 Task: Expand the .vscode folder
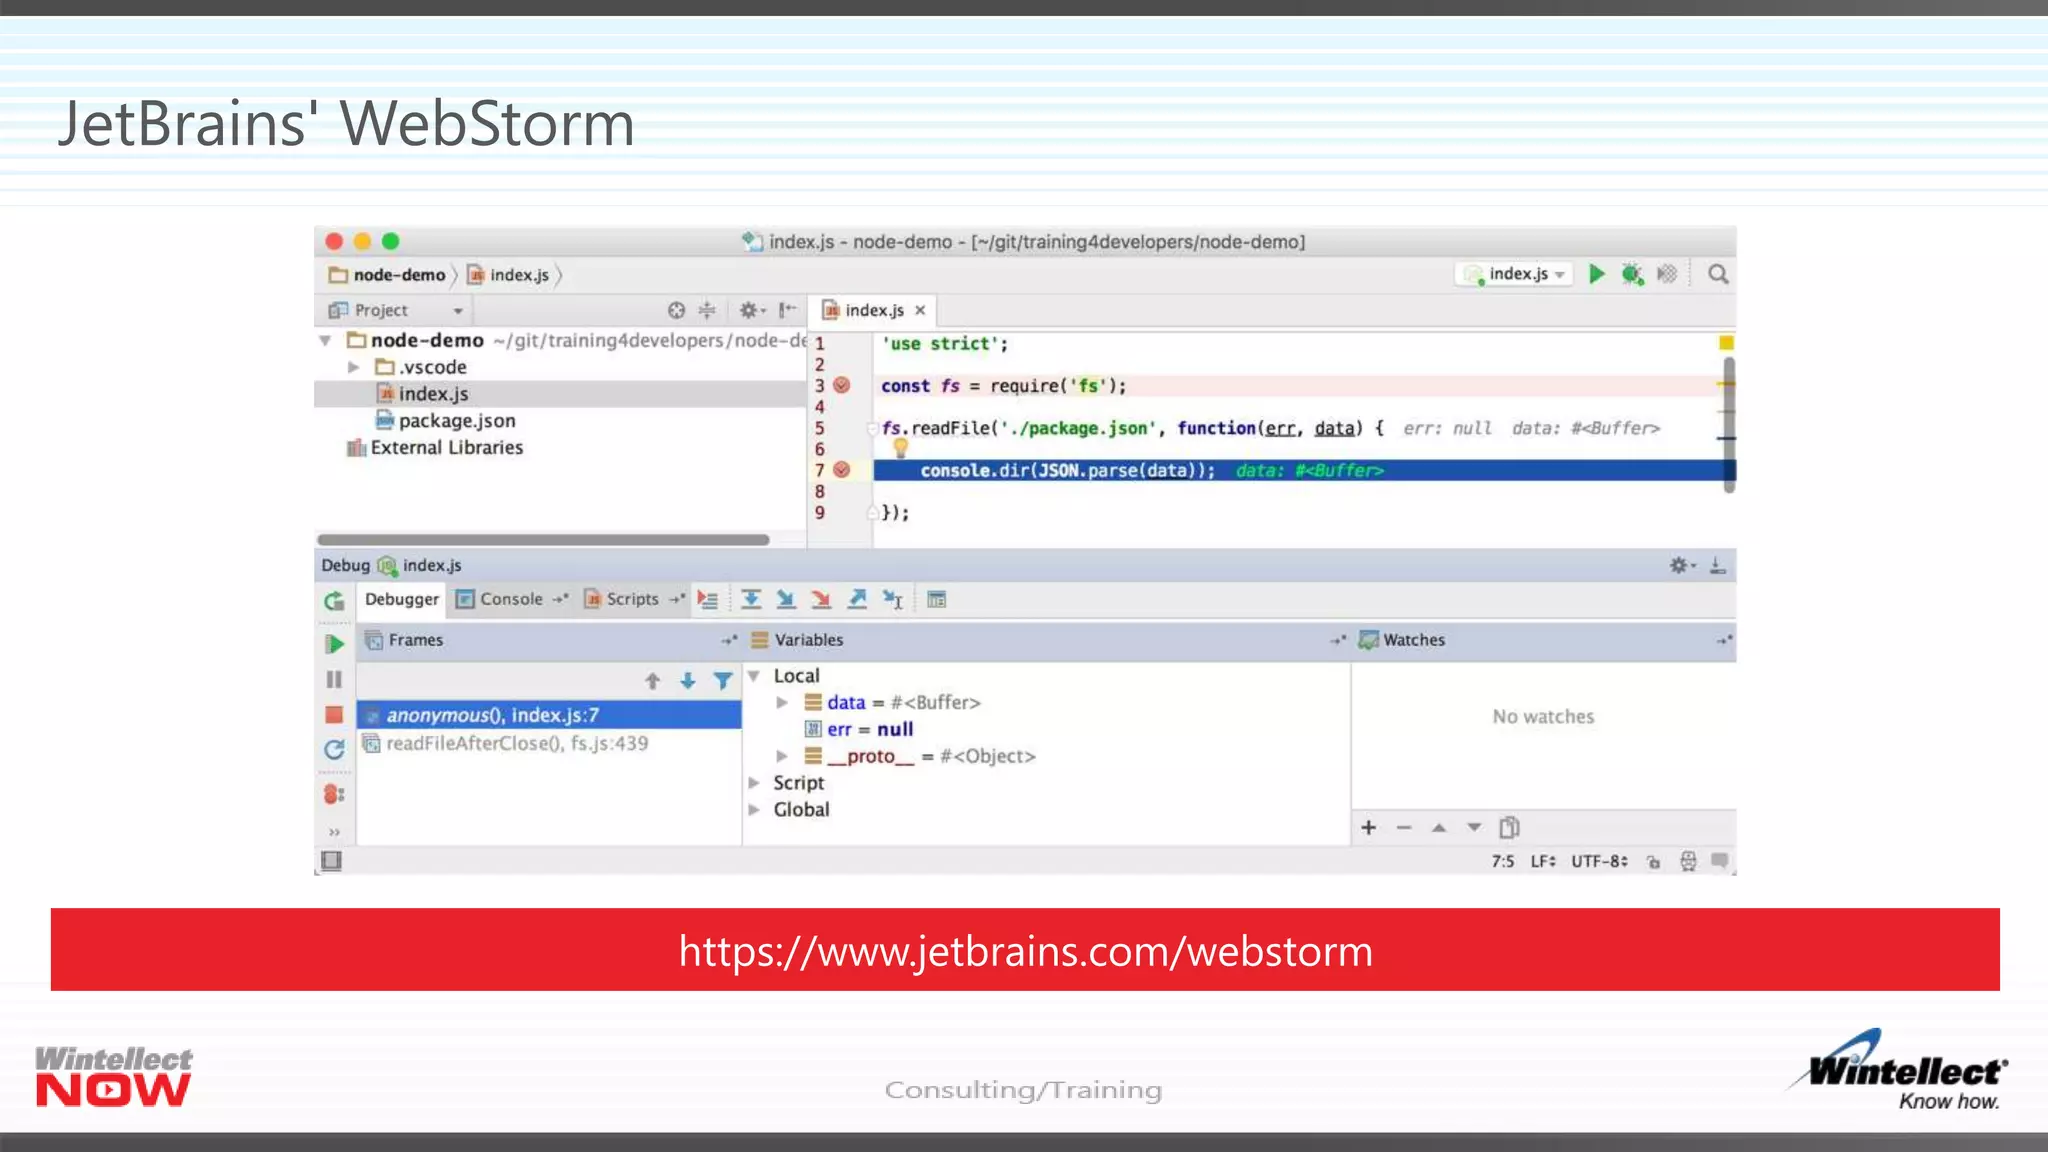pyautogui.click(x=353, y=367)
